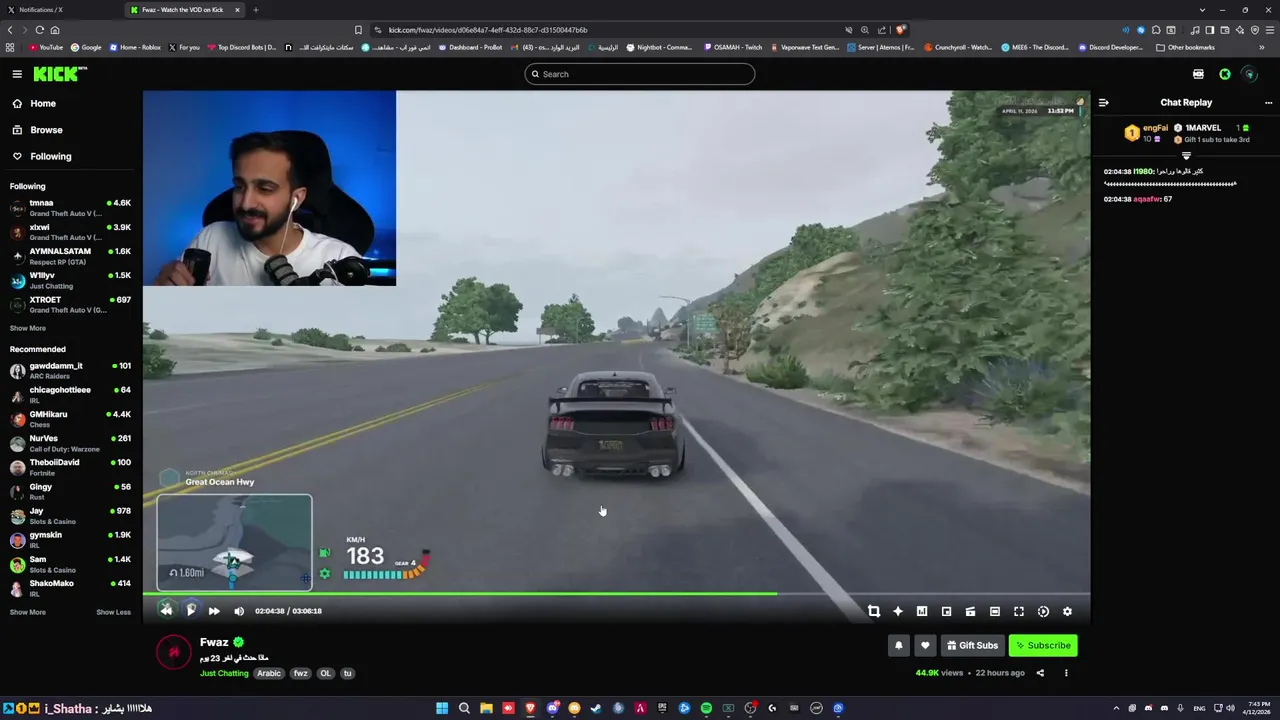This screenshot has height=720, width=1280.
Task: Open GMHikaru recommended channel
Action: [70, 419]
